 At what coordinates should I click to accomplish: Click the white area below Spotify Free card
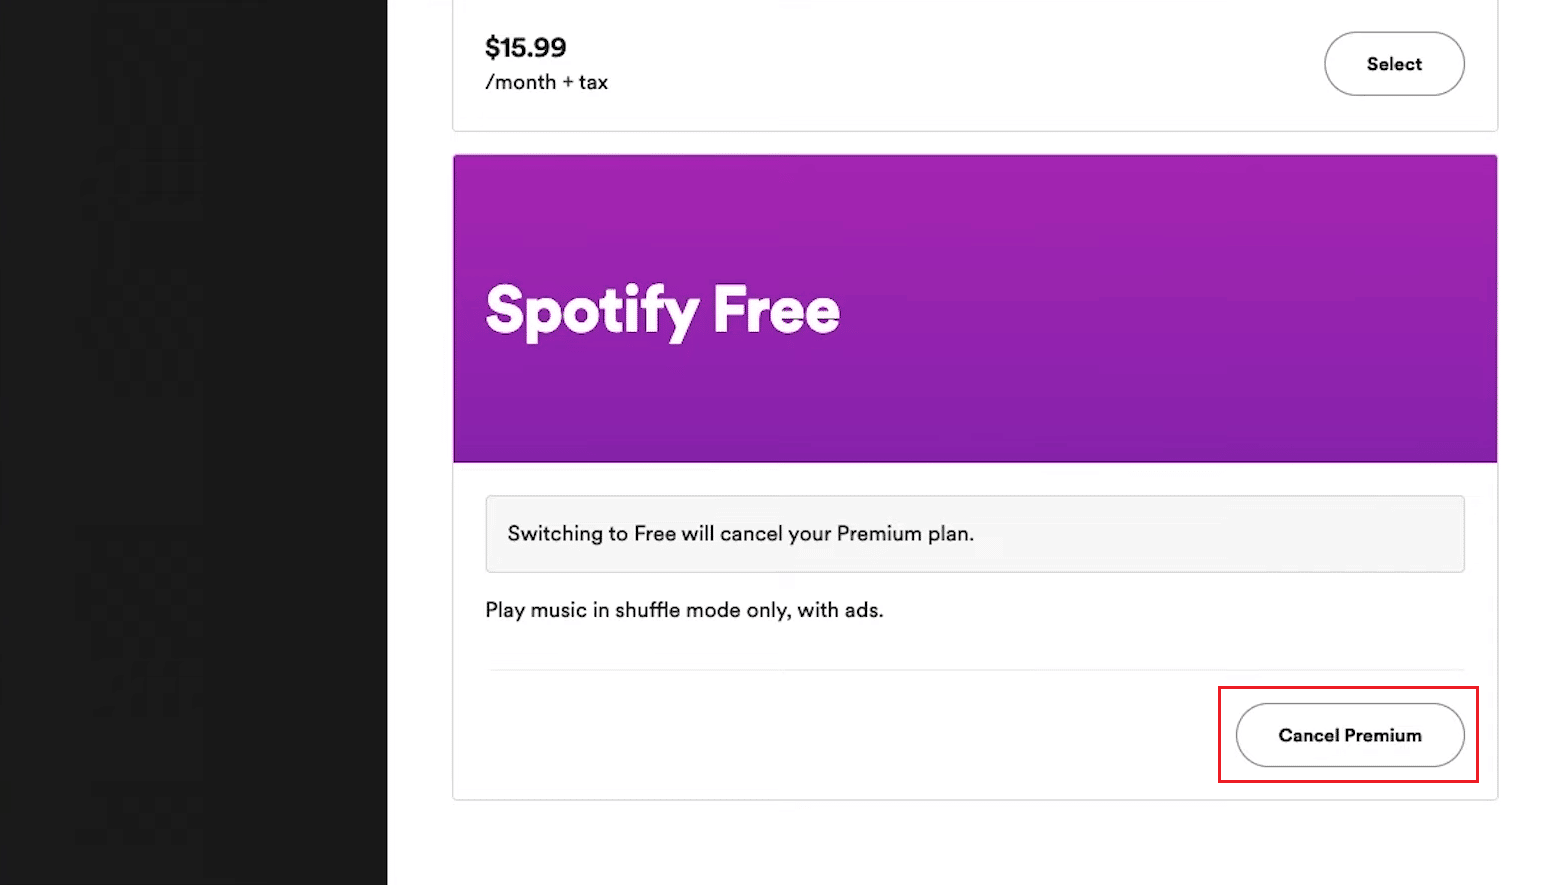(x=975, y=843)
